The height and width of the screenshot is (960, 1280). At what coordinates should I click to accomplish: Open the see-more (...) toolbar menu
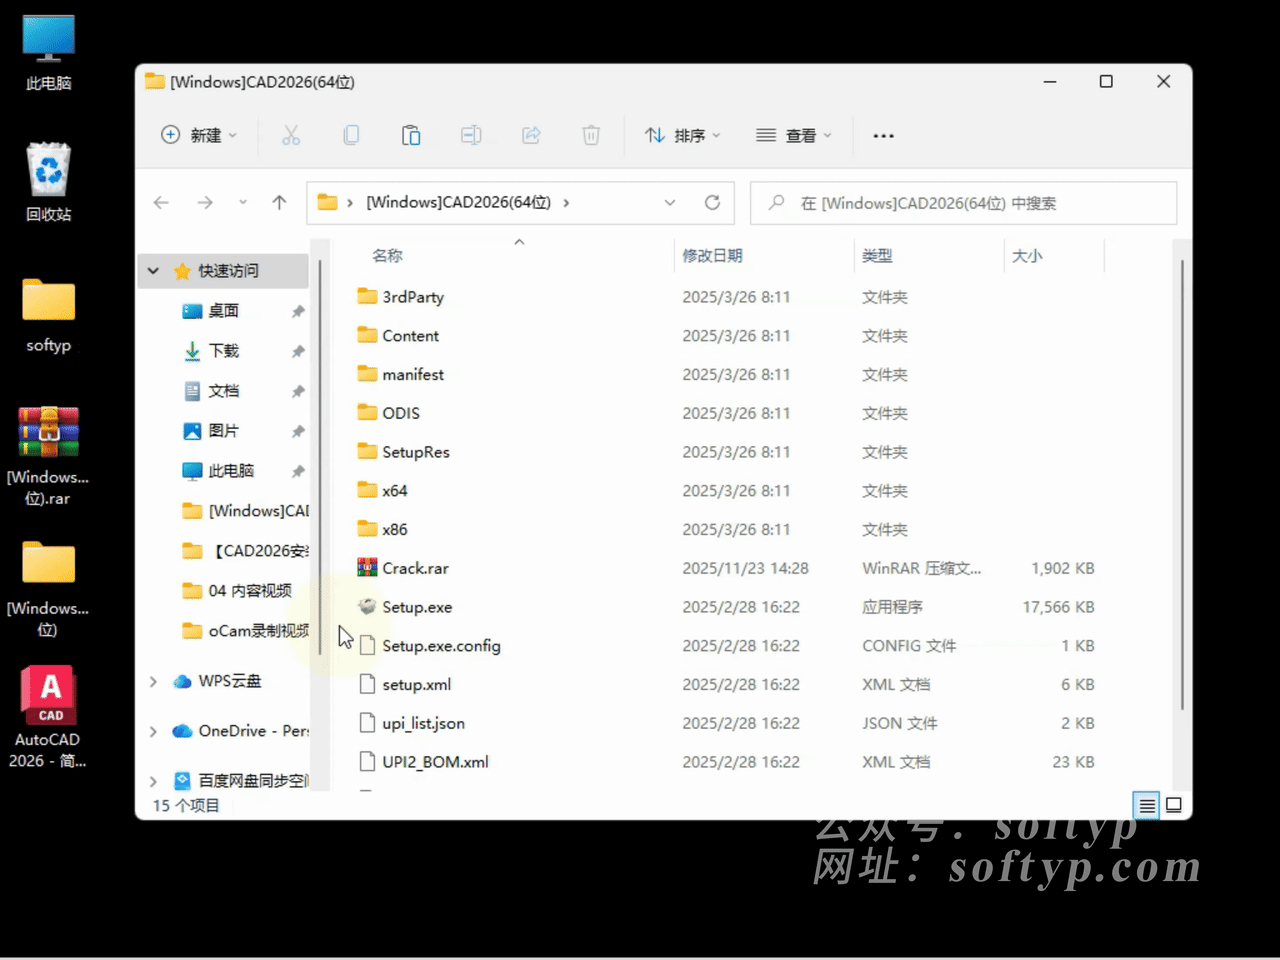883,135
